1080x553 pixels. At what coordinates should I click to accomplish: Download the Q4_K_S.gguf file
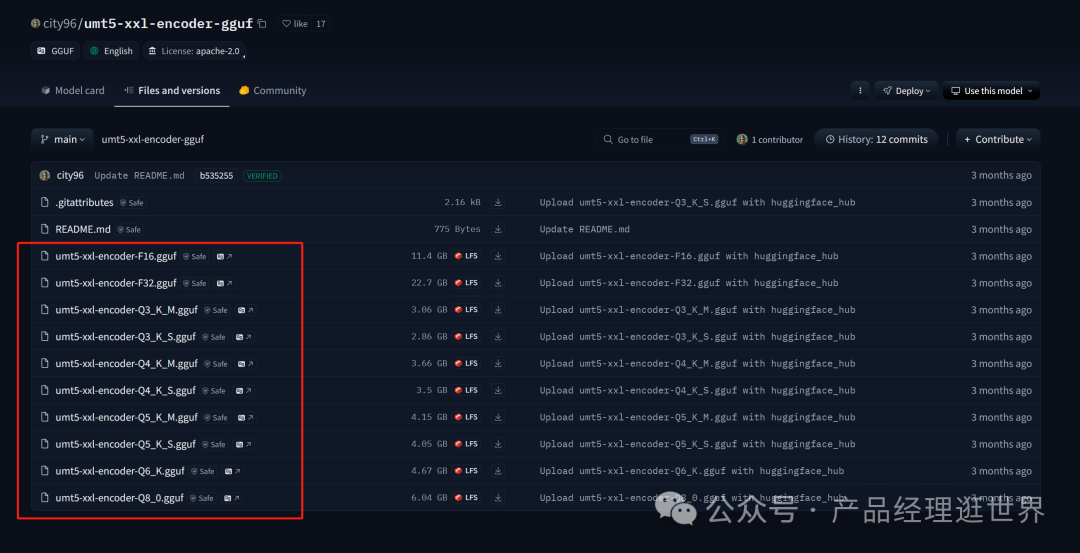point(498,390)
